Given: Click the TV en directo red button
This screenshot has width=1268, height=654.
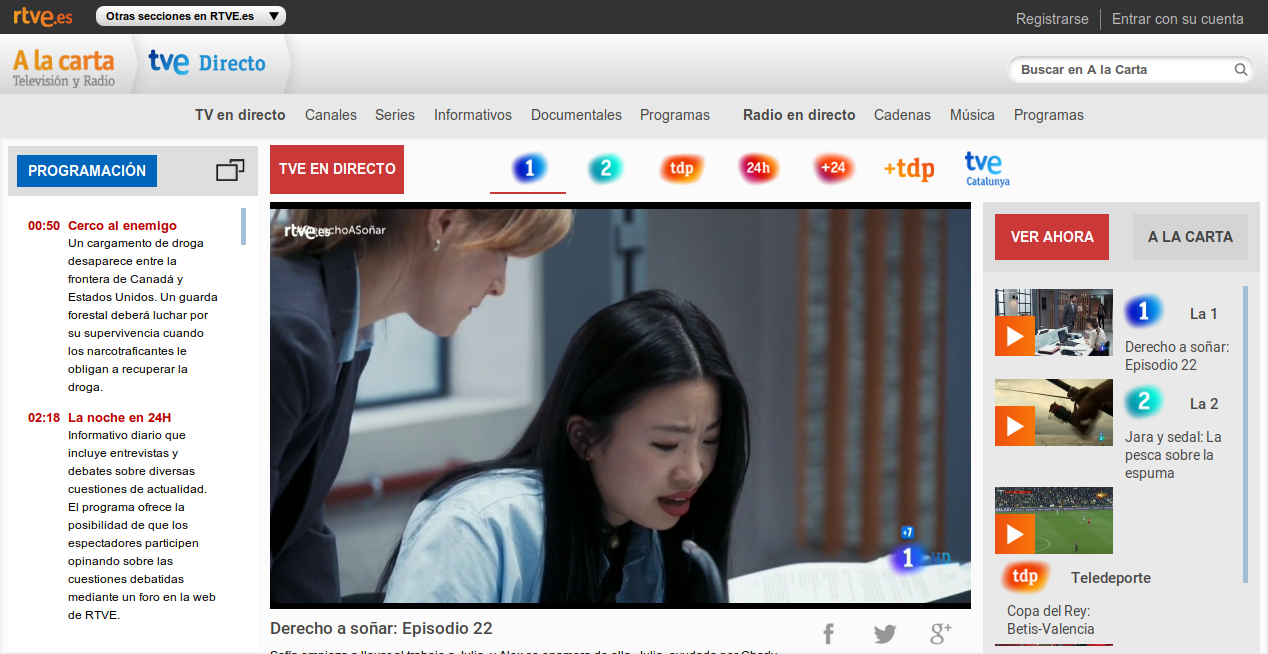Looking at the screenshot, I should click(337, 169).
